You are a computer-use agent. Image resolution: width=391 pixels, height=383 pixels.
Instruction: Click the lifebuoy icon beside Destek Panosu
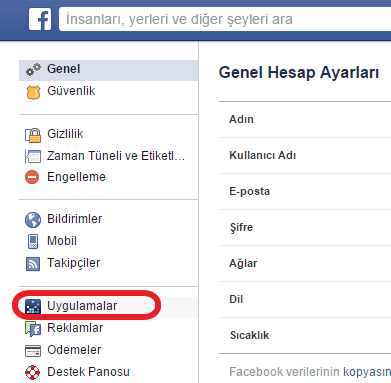click(x=32, y=372)
